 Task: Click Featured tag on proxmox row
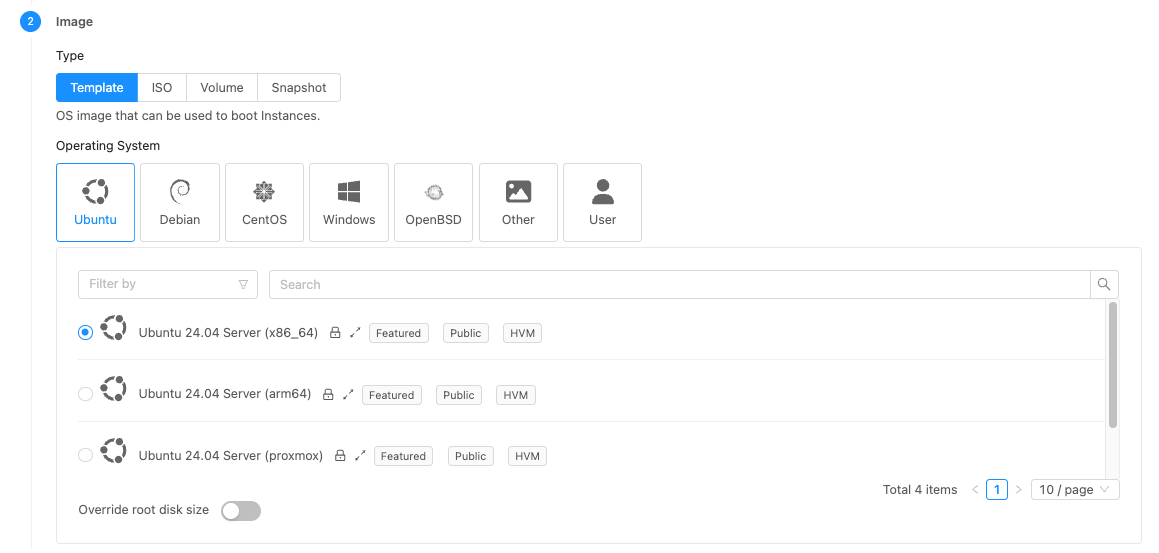pyautogui.click(x=404, y=456)
